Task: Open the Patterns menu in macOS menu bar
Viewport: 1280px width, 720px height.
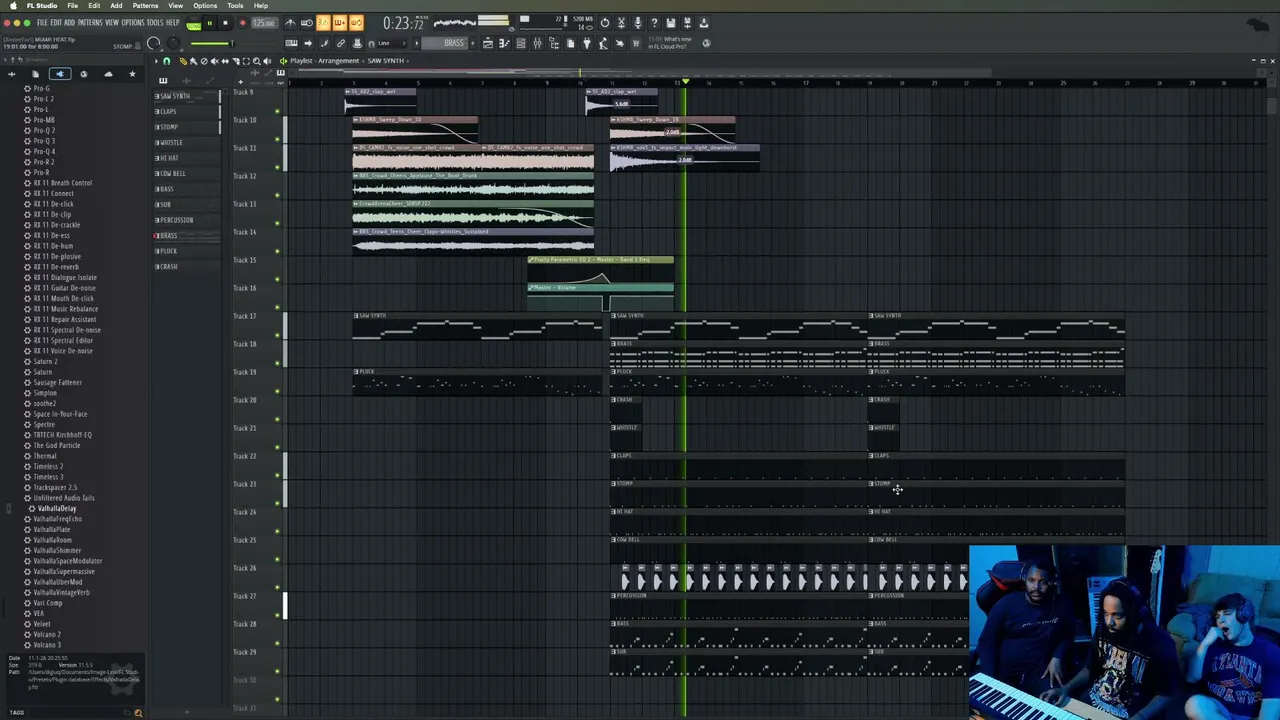Action: pyautogui.click(x=145, y=5)
